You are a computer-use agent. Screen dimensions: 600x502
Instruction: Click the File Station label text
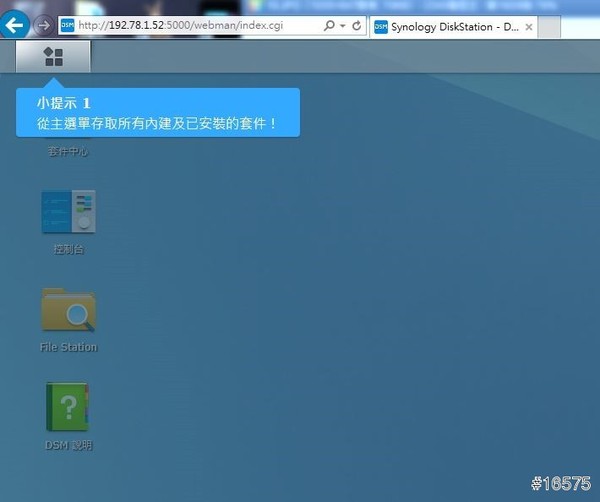68,347
